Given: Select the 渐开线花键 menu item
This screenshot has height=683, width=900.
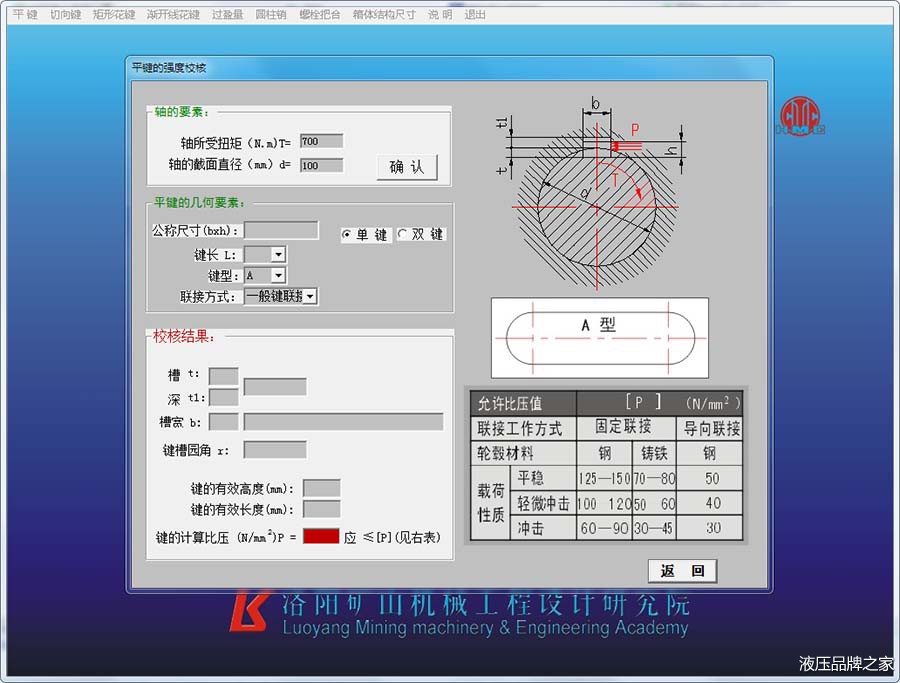Looking at the screenshot, I should [x=172, y=15].
